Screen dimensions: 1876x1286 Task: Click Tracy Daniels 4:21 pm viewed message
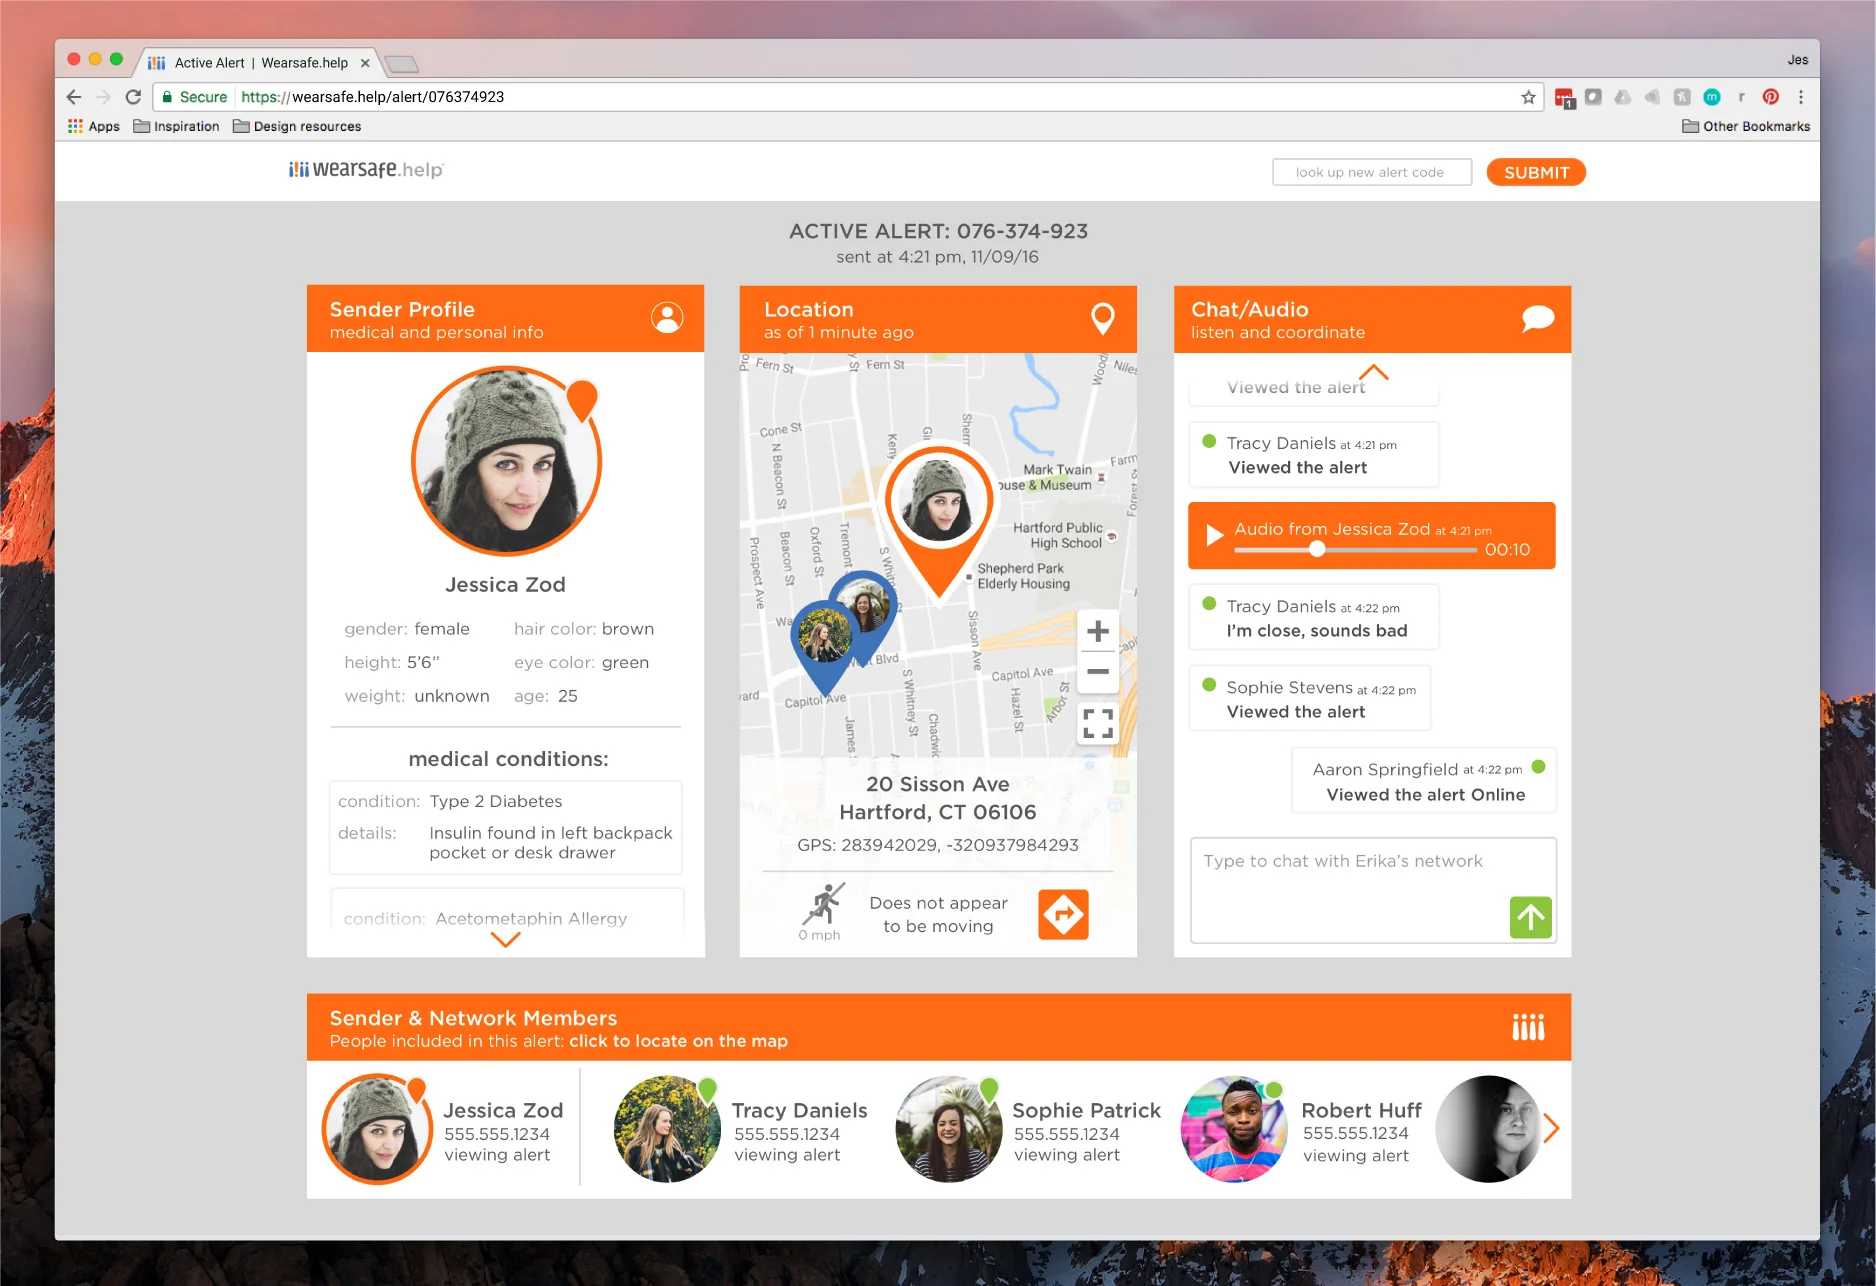pyautogui.click(x=1313, y=455)
